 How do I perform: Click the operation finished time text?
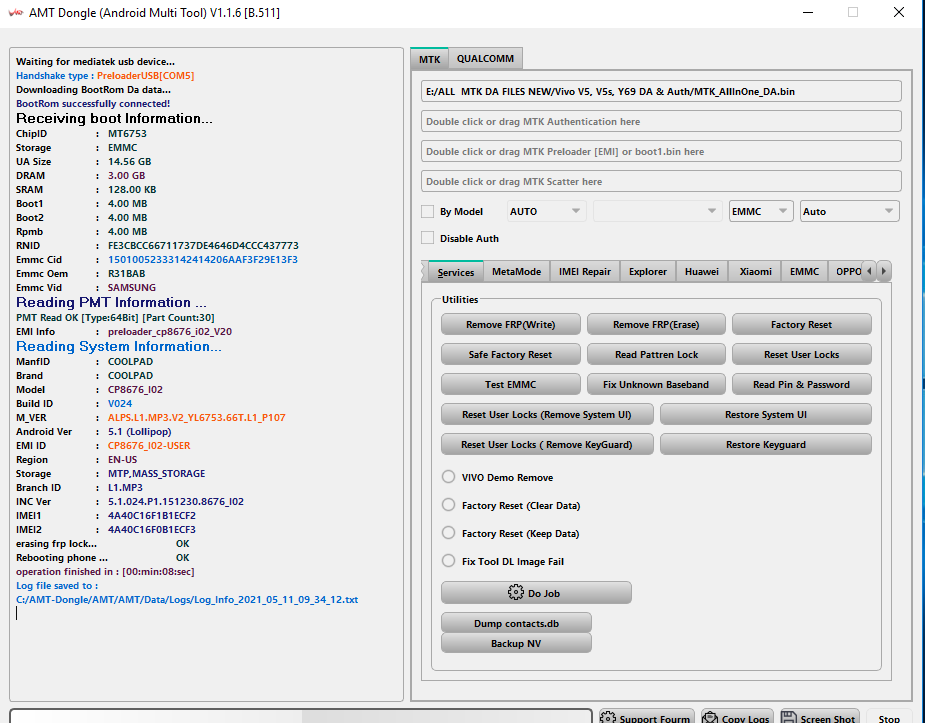105,571
